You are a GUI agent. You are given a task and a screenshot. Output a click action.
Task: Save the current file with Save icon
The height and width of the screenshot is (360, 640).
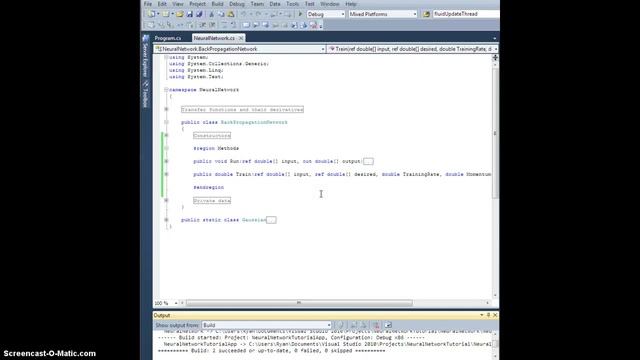pos(190,14)
